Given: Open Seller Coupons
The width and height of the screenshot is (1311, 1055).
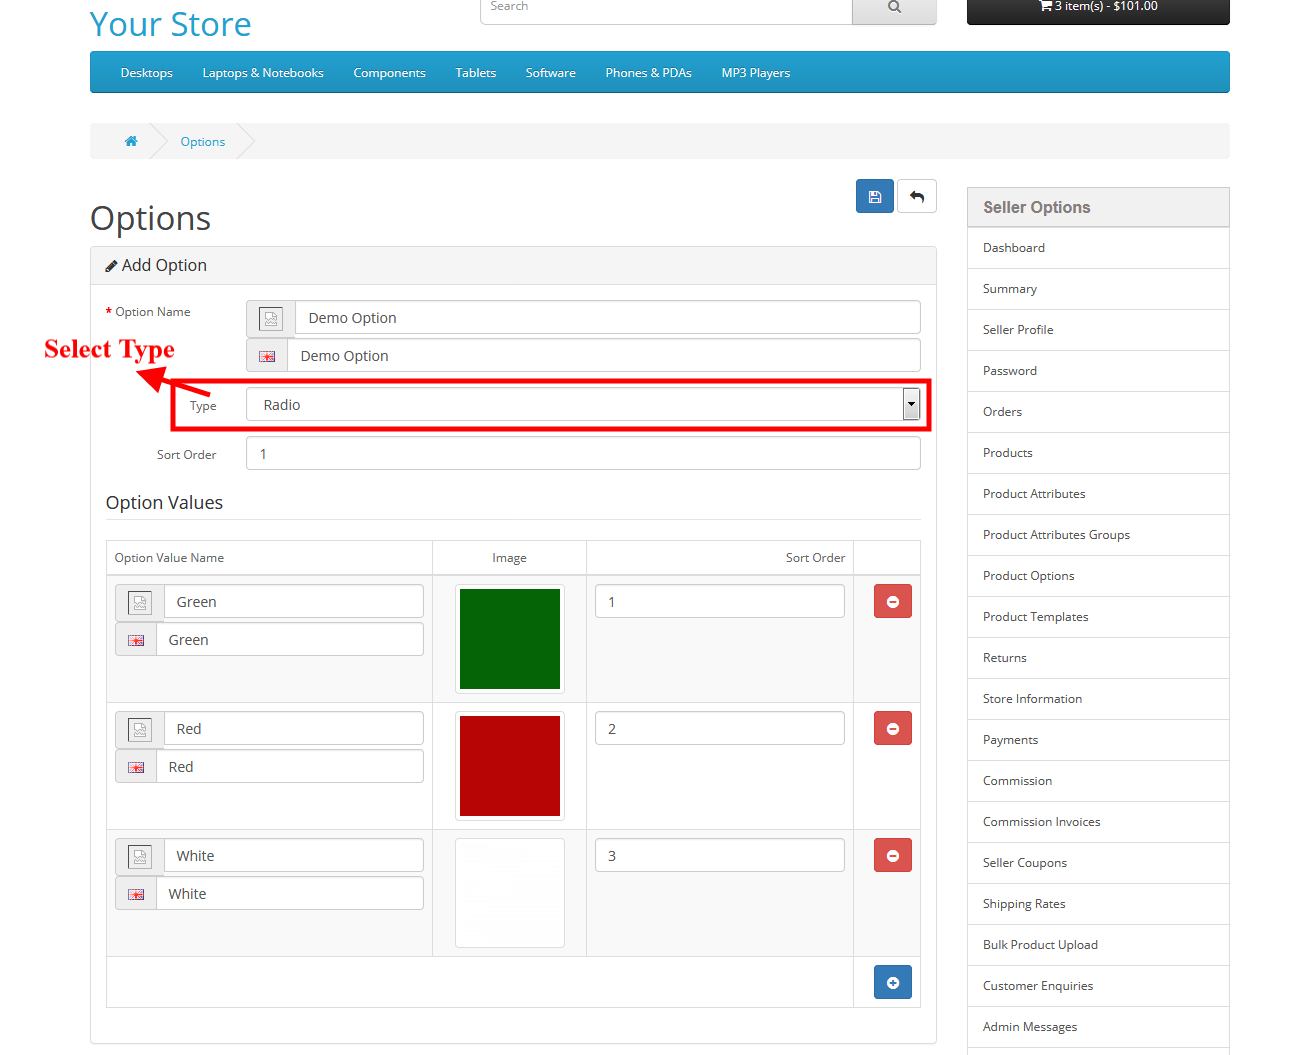Looking at the screenshot, I should [1098, 863].
